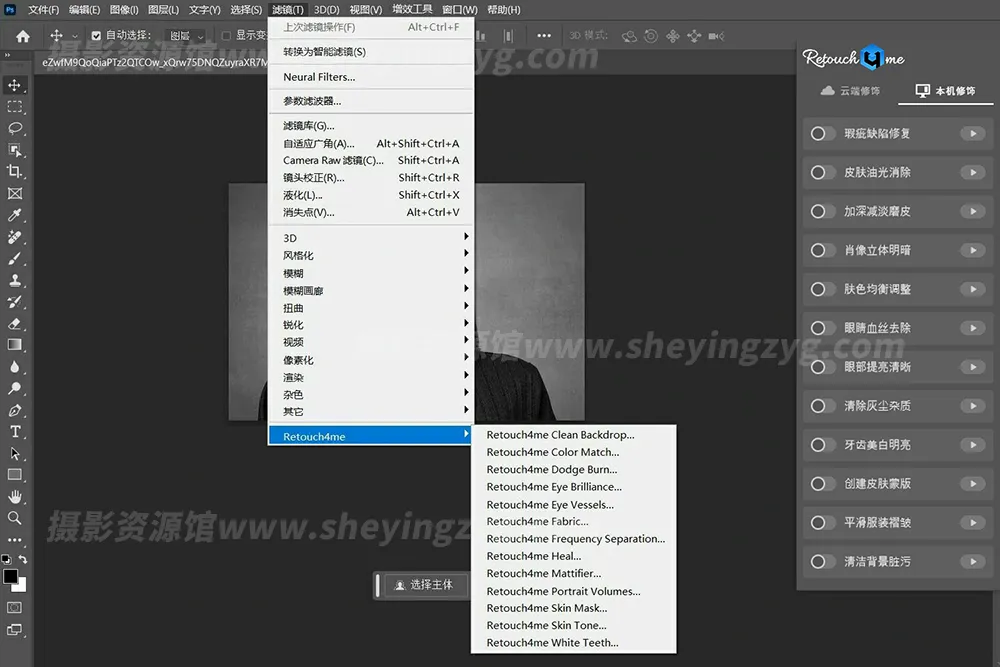The width and height of the screenshot is (1000, 667).
Task: Change the screen mode icon
Action: tap(15, 630)
